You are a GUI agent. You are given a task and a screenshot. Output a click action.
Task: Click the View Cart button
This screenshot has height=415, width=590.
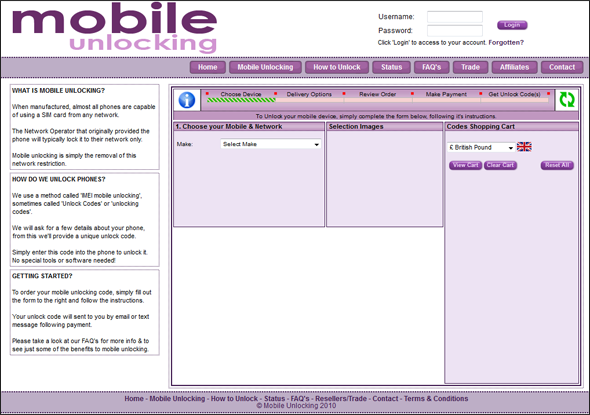(x=465, y=165)
